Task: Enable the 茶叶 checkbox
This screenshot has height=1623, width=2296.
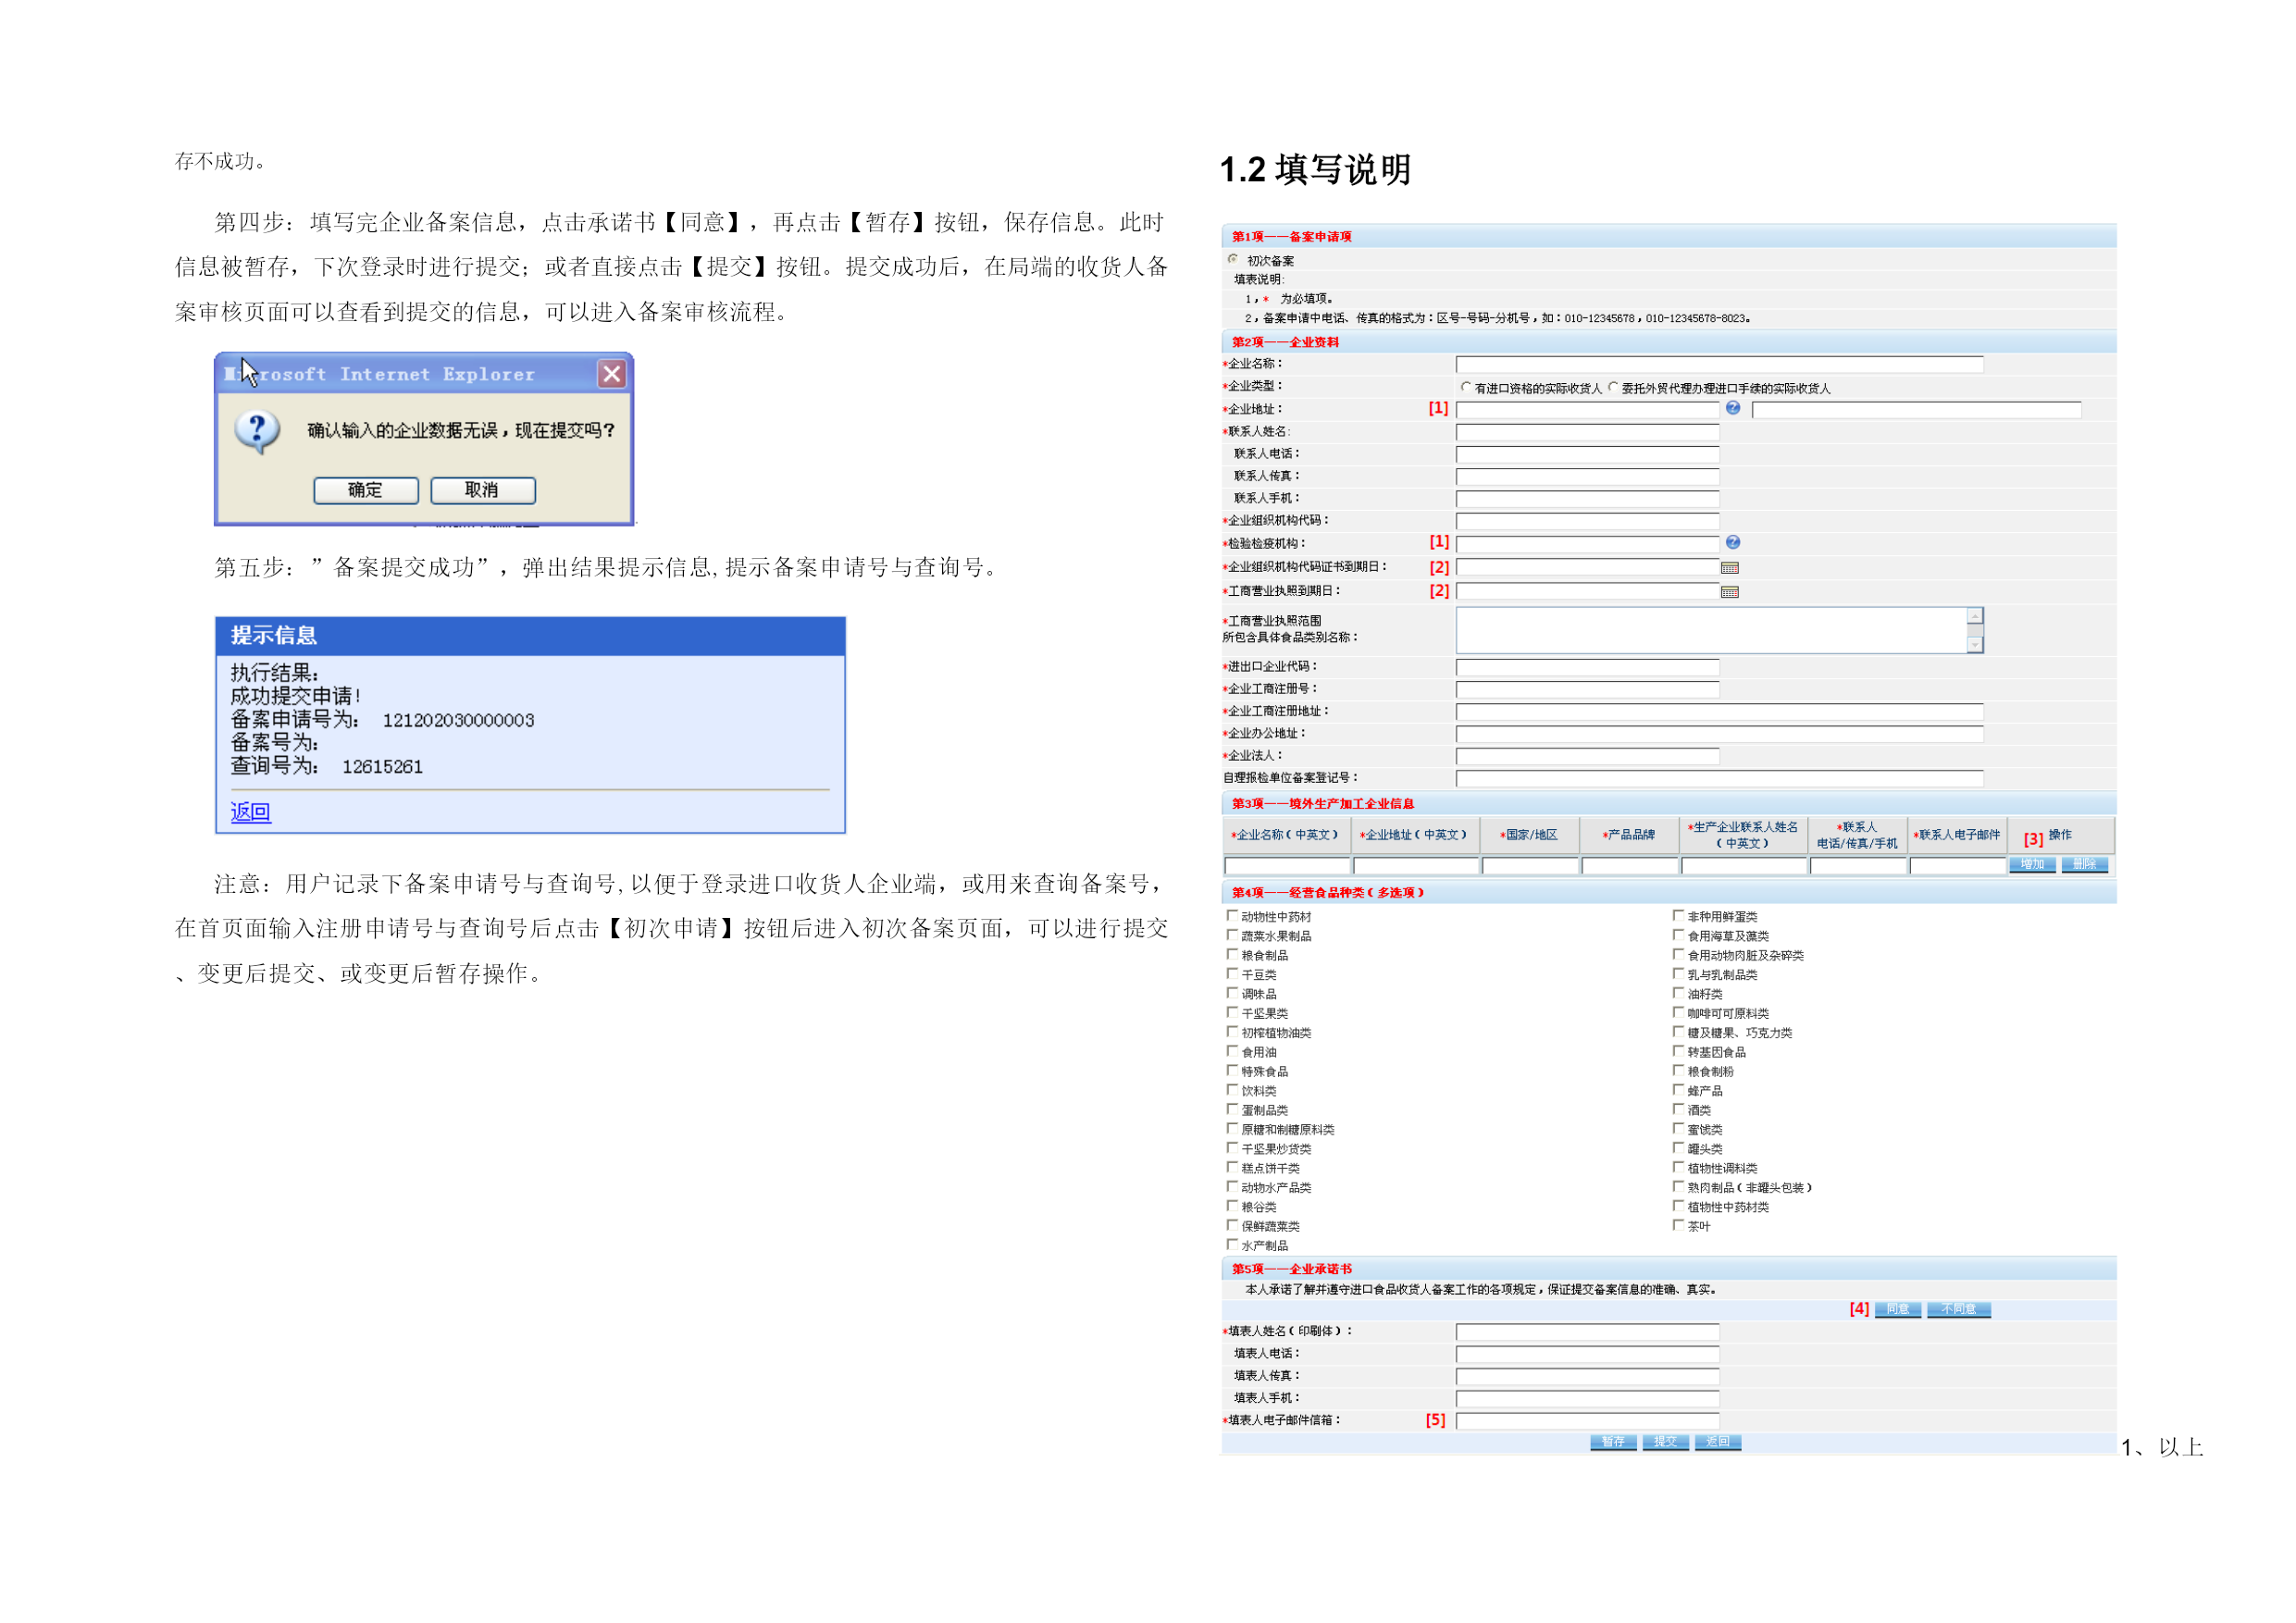Action: [x=1678, y=1225]
